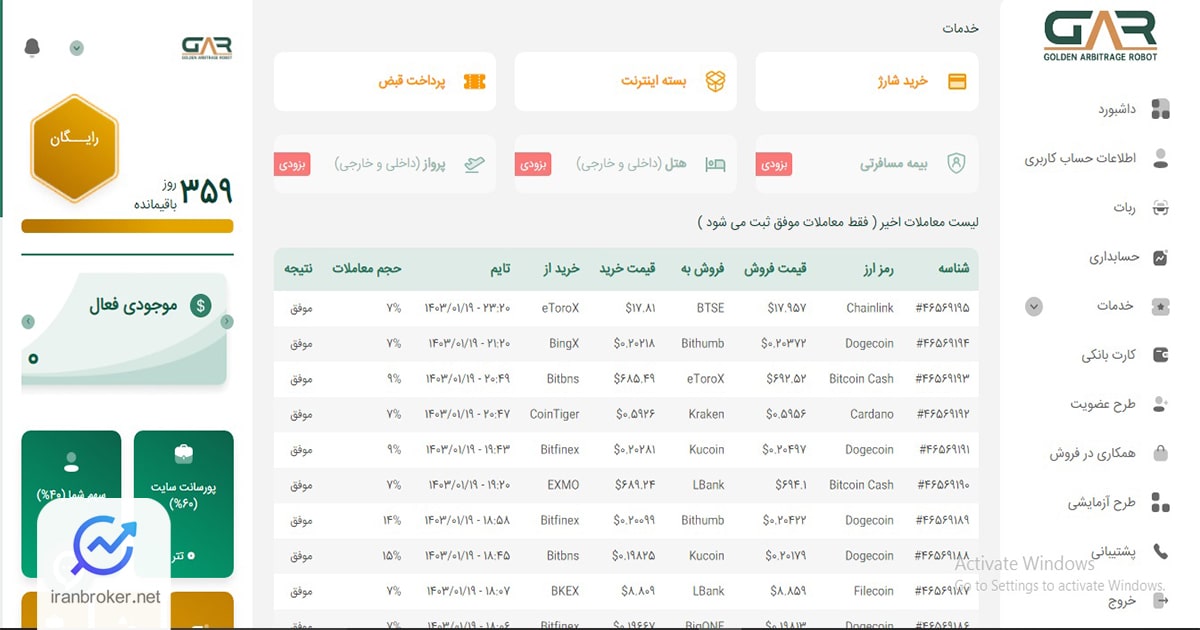Click the $692.52 sell price cell
Viewport: 1200px width, 630px height.
click(x=787, y=379)
